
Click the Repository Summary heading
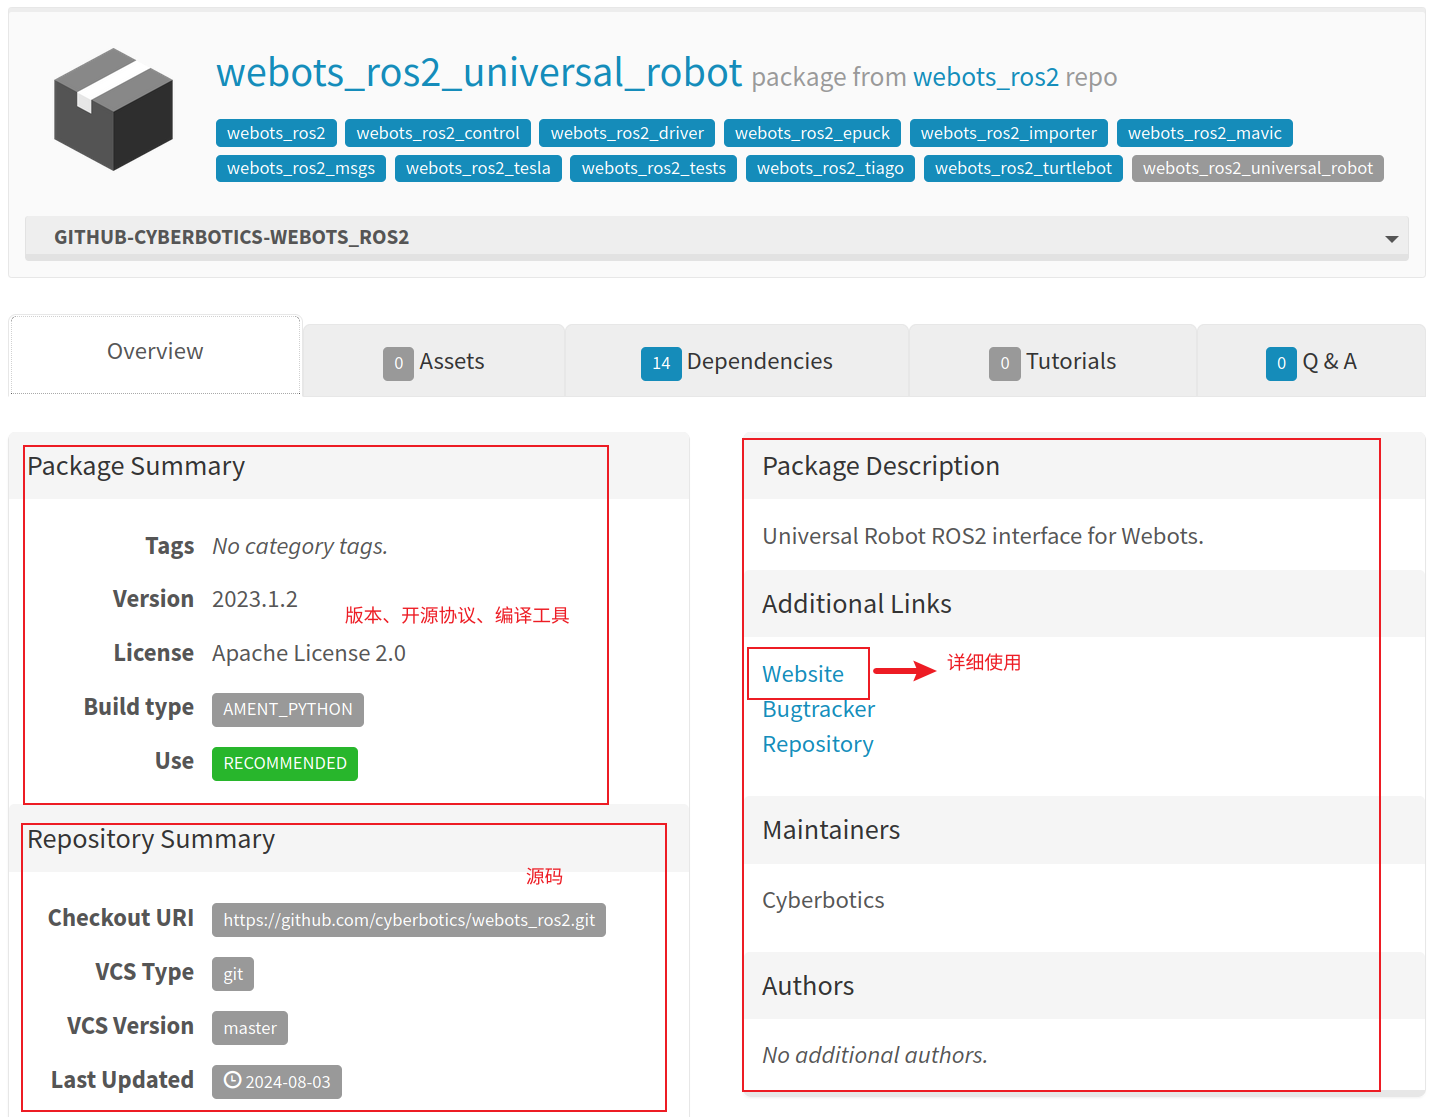click(x=151, y=839)
